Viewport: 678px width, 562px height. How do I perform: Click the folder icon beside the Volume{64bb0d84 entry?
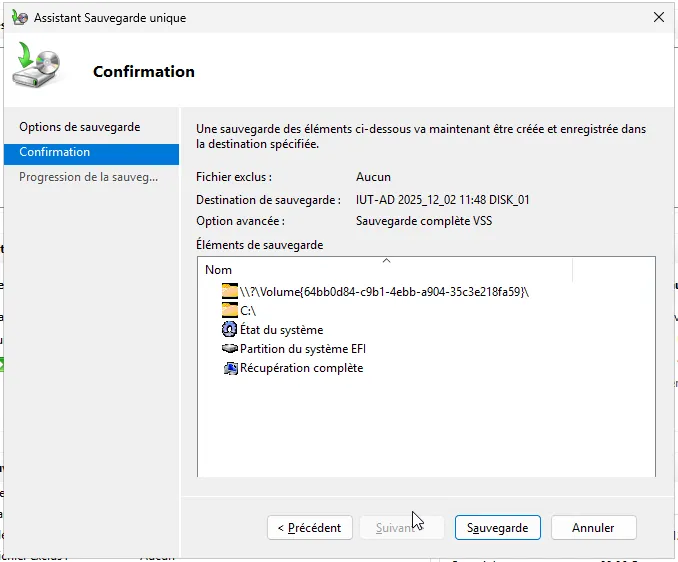click(x=231, y=291)
